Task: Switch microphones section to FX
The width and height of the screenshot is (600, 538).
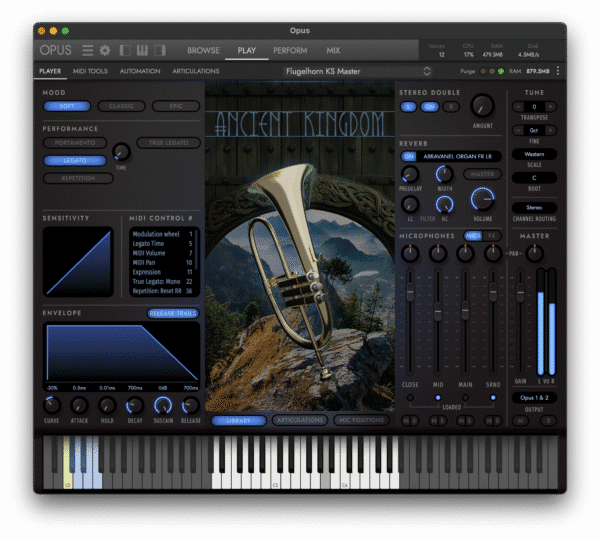Action: (492, 236)
